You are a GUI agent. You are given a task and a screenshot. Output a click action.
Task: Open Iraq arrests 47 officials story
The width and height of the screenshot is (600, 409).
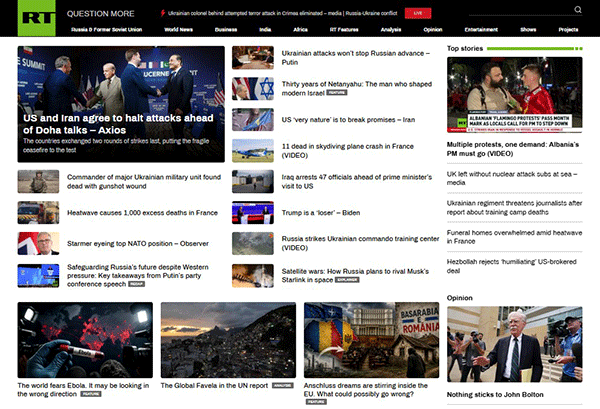357,181
